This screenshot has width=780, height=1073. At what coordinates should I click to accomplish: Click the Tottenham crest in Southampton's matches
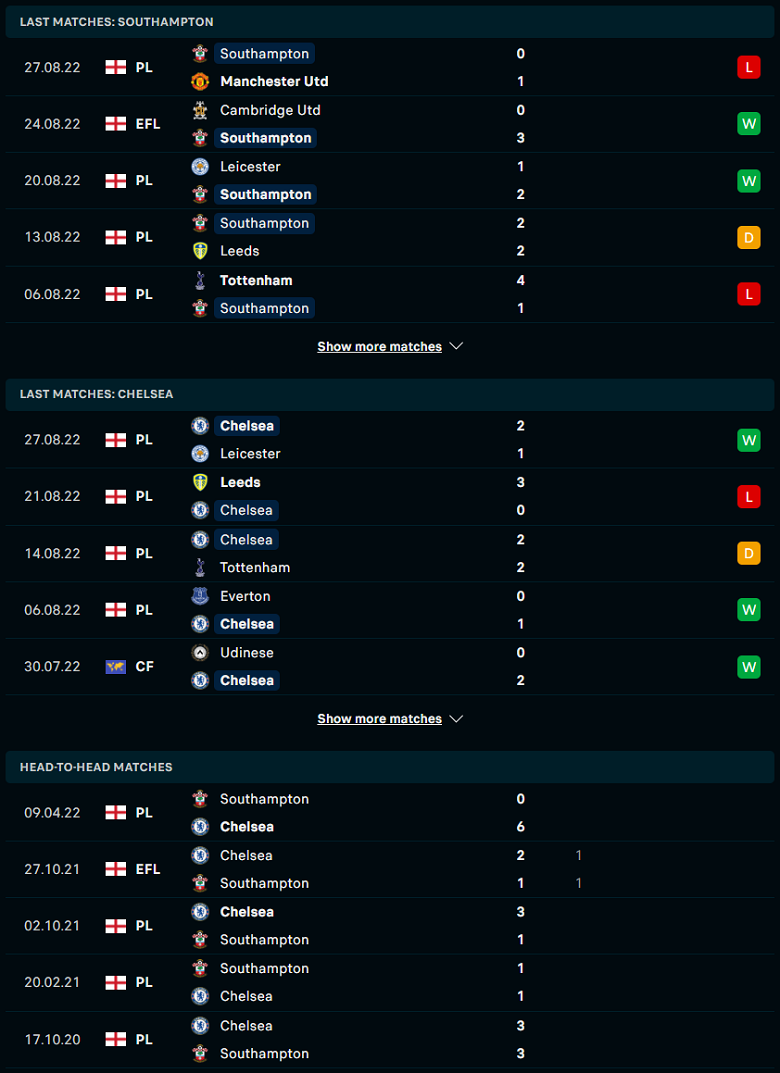coord(200,280)
